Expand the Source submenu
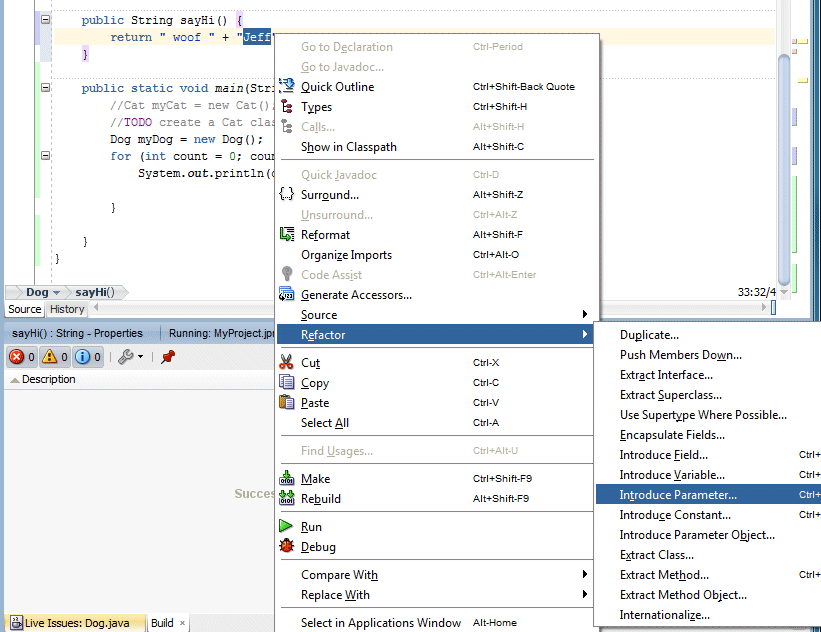Image resolution: width=821 pixels, height=632 pixels. [x=435, y=315]
